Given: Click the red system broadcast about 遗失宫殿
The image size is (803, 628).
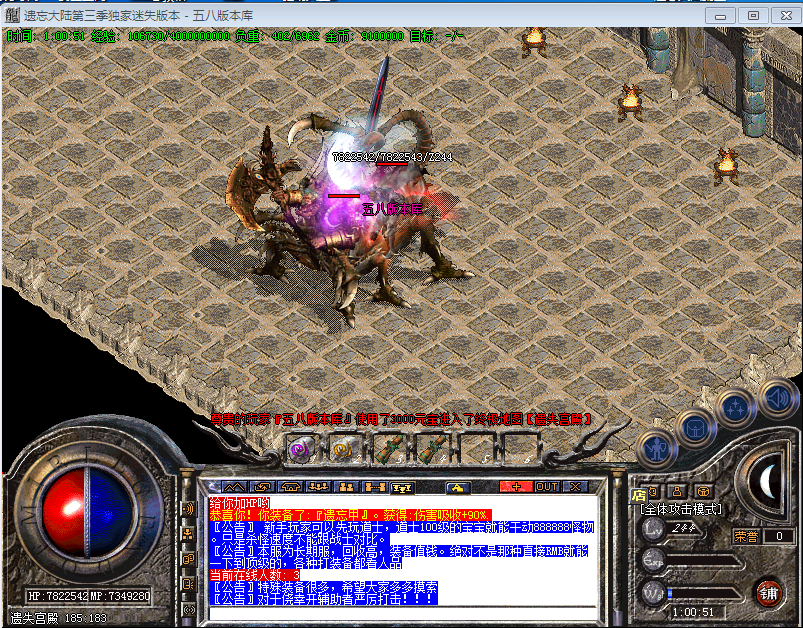Looking at the screenshot, I should click(x=401, y=419).
